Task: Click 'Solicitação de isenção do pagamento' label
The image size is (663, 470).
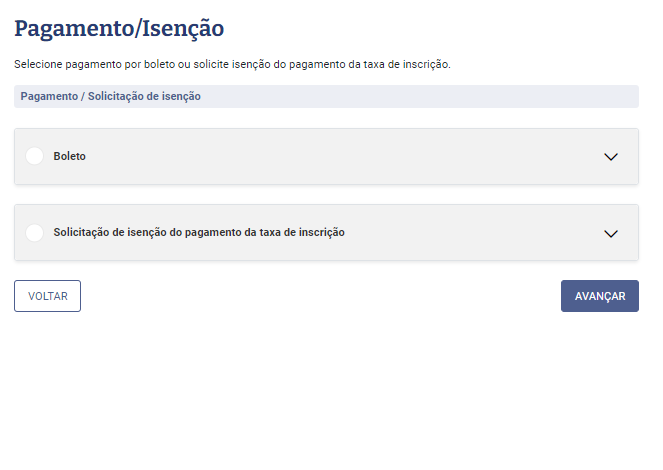Action: [x=199, y=232]
